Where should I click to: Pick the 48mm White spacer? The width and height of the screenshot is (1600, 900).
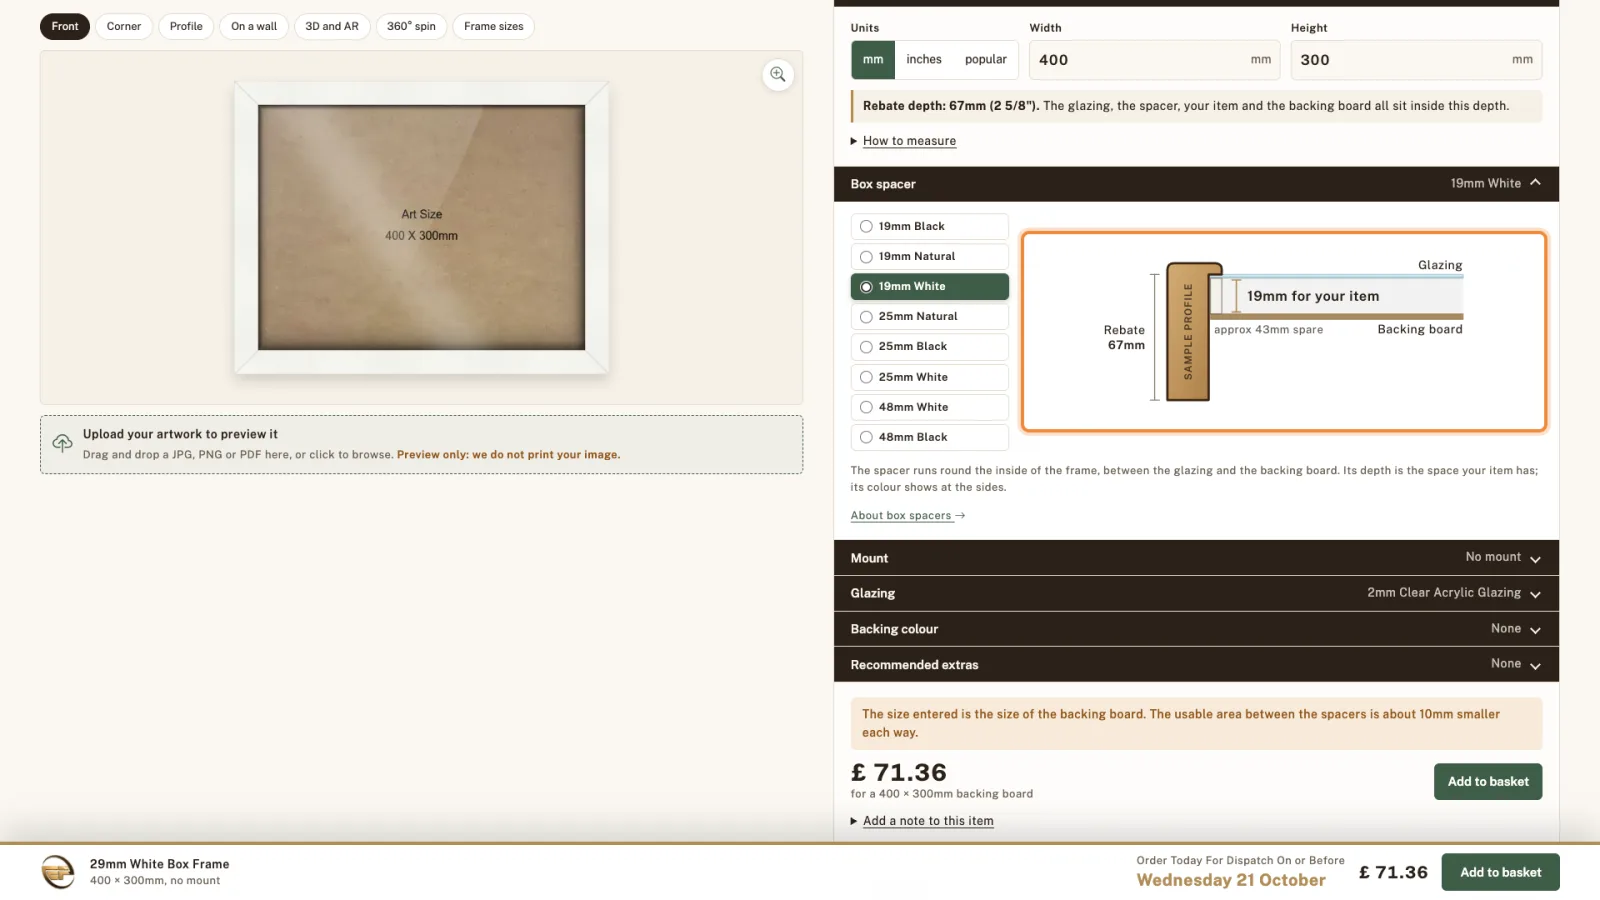[x=929, y=407]
